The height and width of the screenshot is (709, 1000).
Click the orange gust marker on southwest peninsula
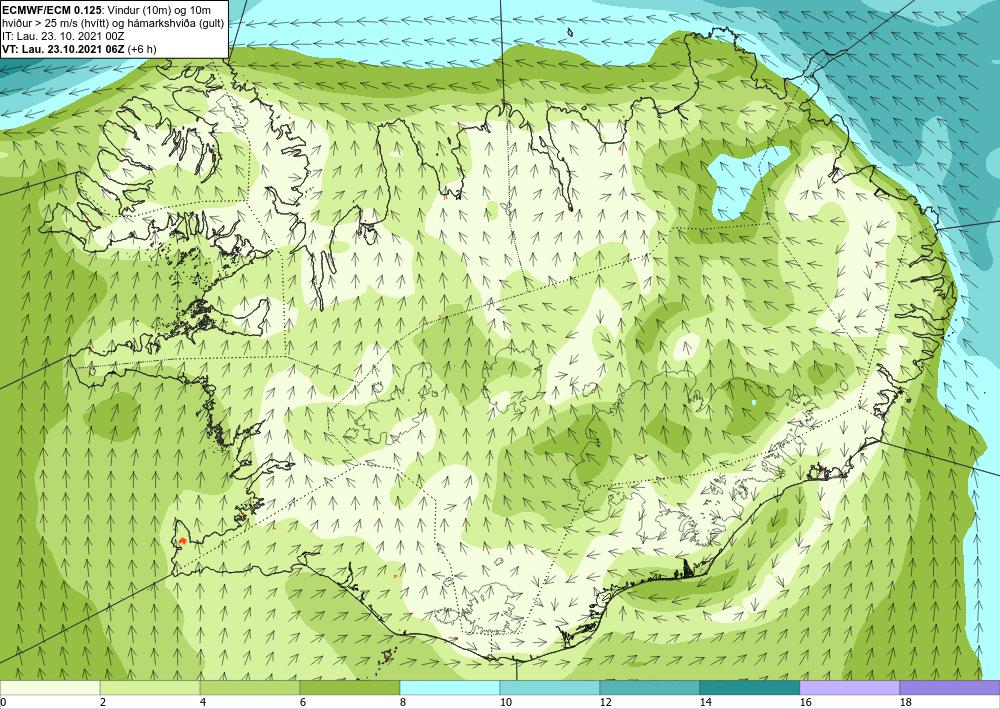coord(182,541)
